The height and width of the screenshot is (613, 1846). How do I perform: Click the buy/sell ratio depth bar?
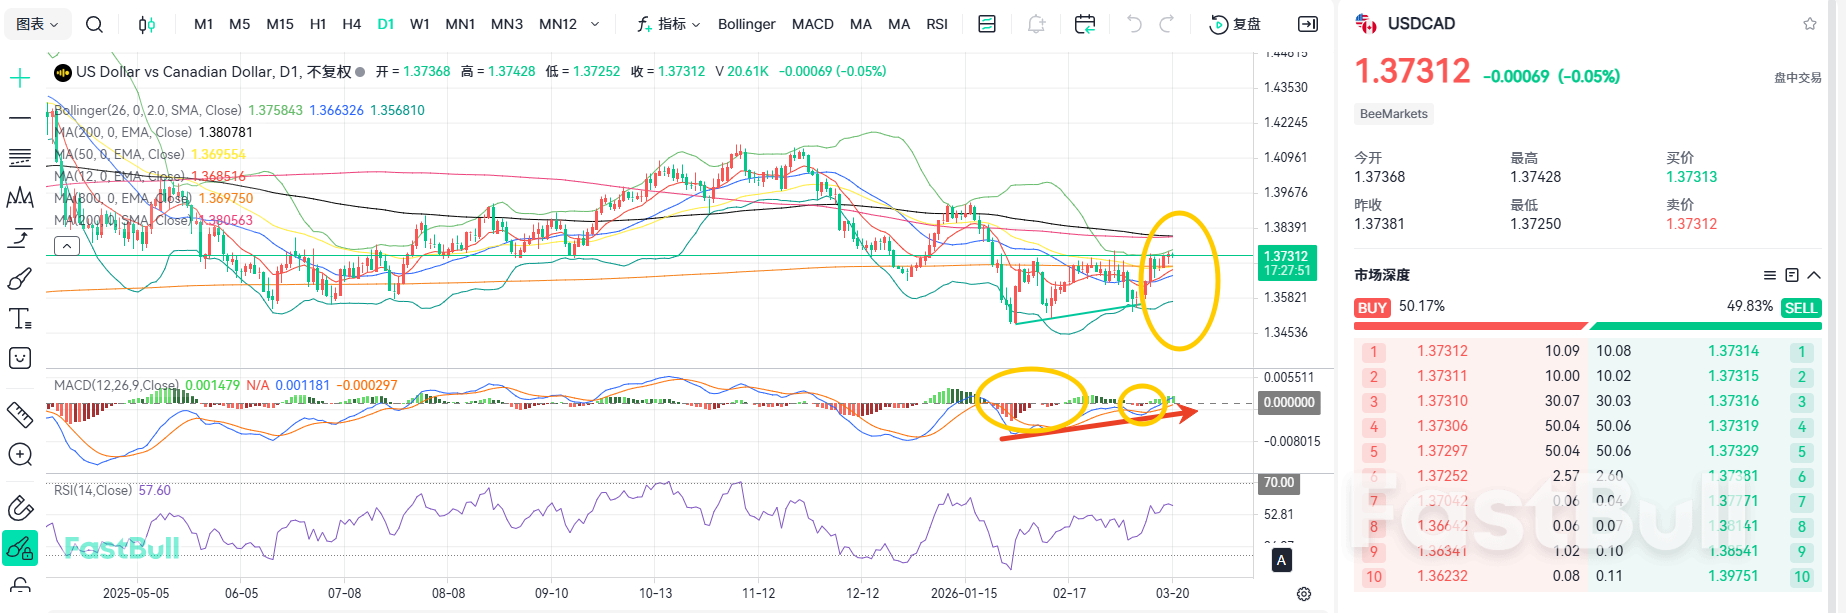[x=1588, y=326]
